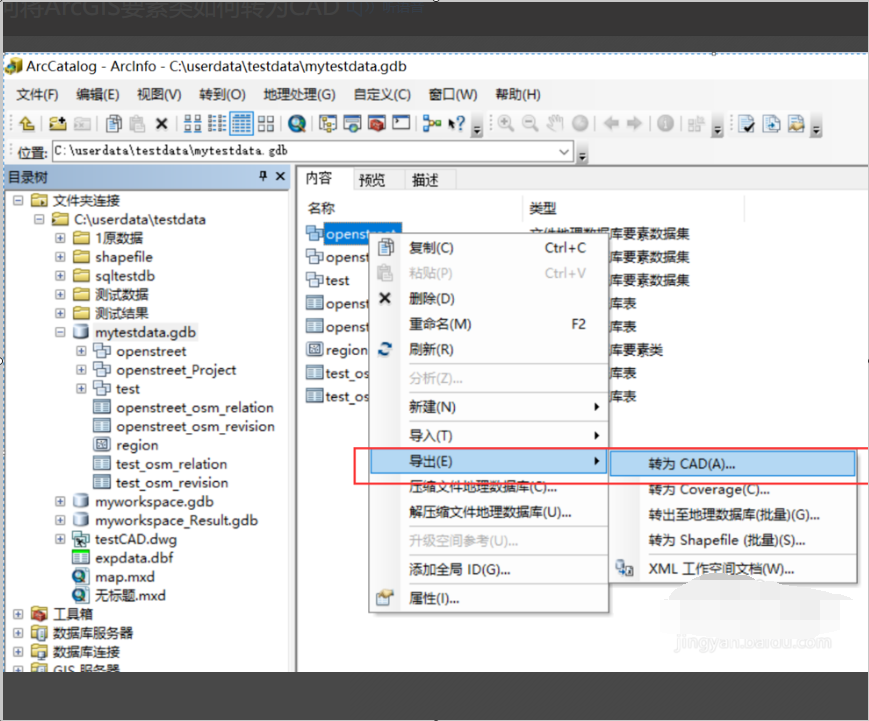Select 转为 Shapefile (批量)(S)... option
This screenshot has height=721, width=869.
(x=732, y=540)
